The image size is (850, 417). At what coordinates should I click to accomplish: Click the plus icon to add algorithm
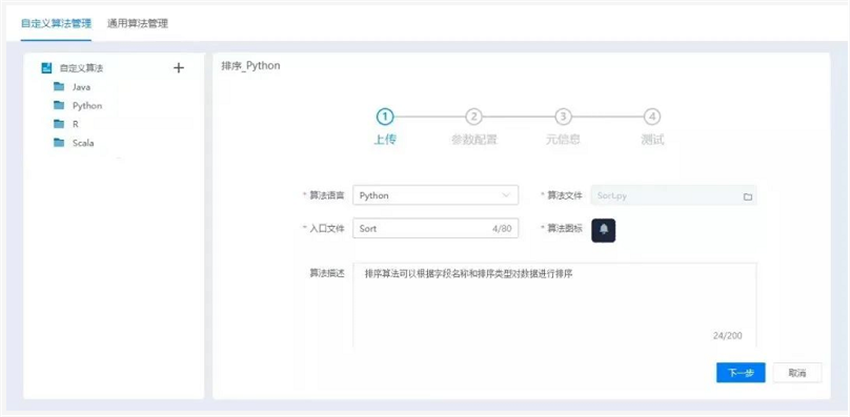(179, 68)
